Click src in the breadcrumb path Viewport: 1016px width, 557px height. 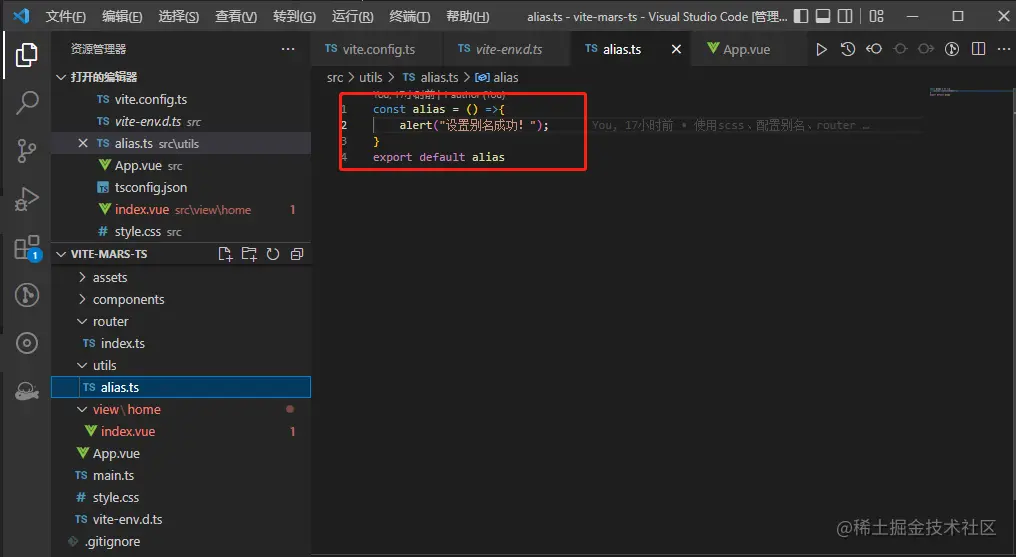coord(335,78)
